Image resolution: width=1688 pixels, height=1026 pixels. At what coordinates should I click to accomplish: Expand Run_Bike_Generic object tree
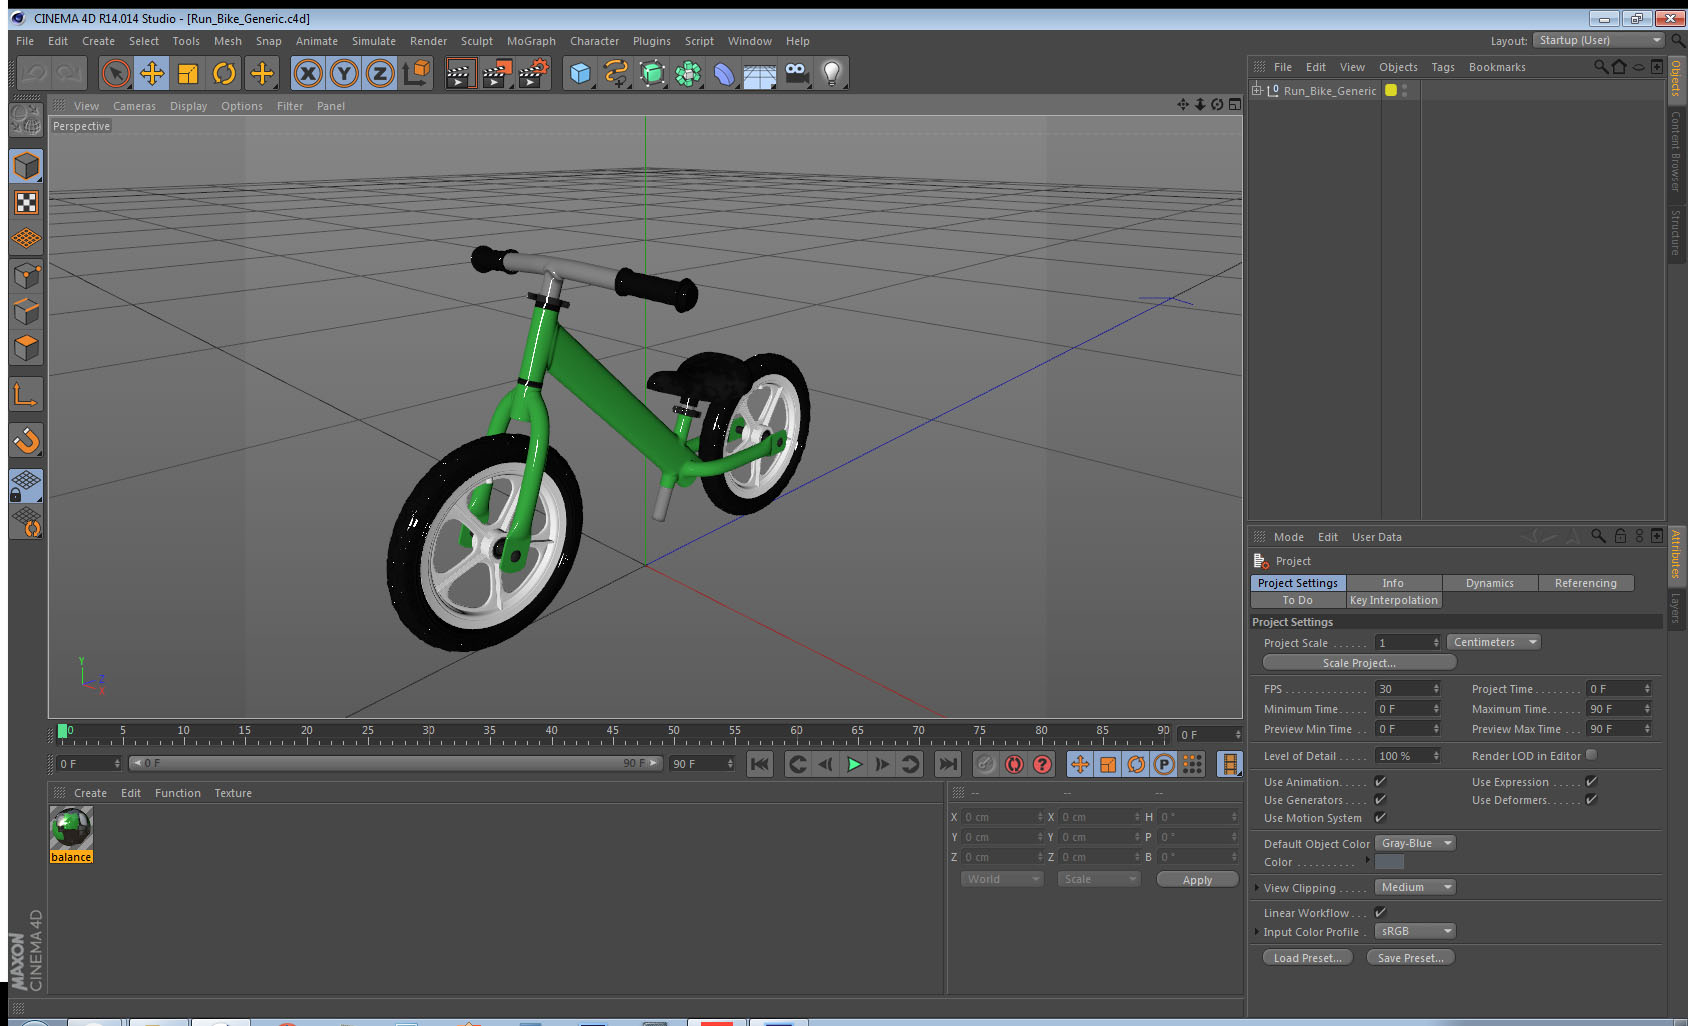coord(1257,90)
